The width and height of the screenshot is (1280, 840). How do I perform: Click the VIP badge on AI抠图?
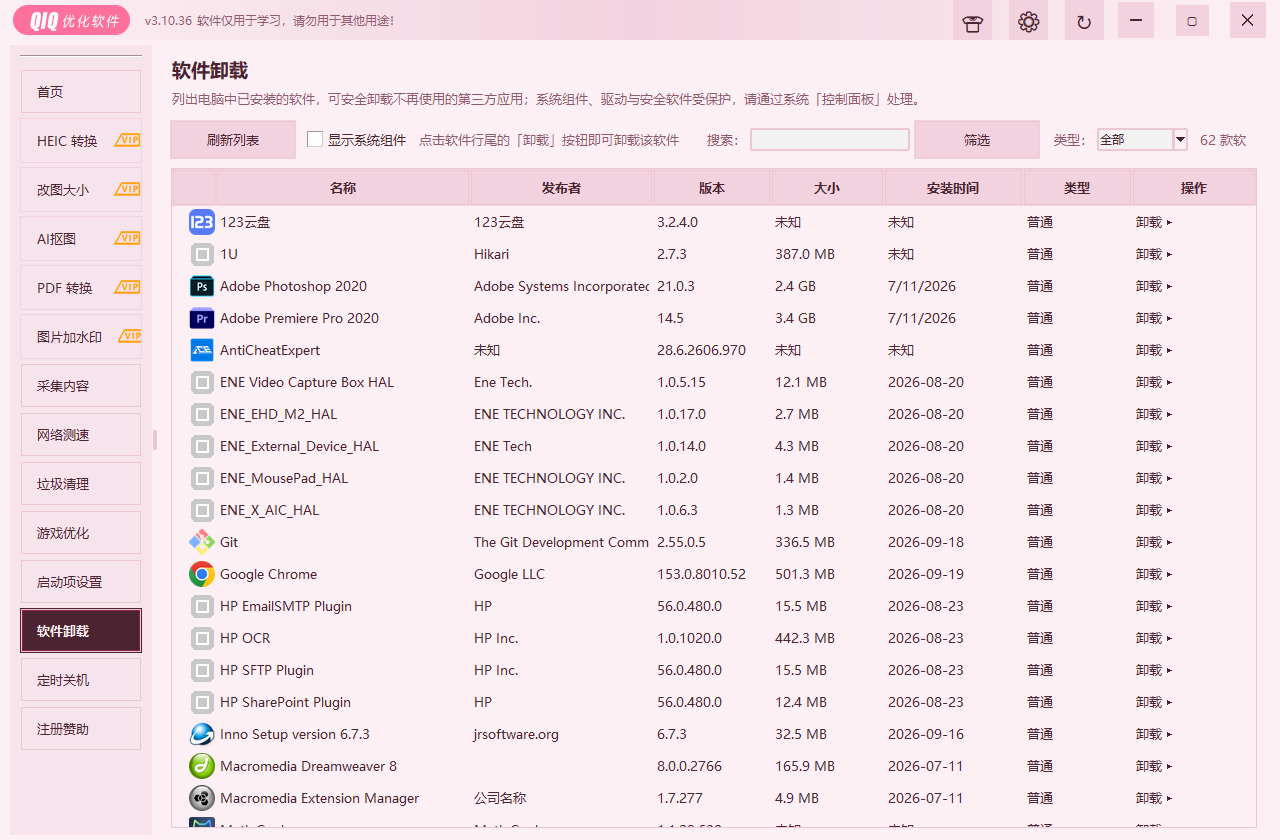point(127,238)
